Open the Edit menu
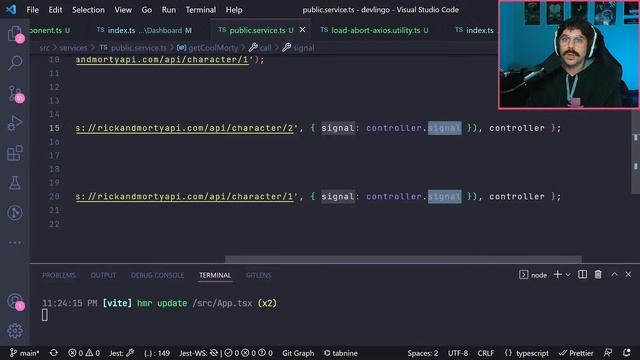This screenshot has width=640, height=360. 55,10
